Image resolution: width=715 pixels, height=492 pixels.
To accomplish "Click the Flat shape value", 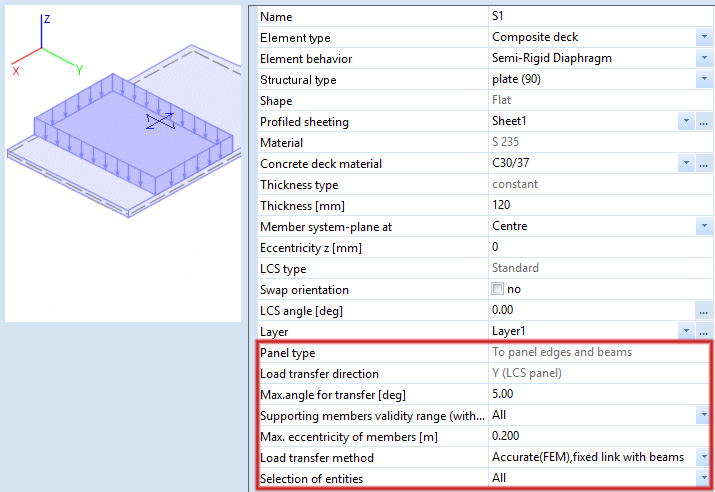I will [501, 100].
